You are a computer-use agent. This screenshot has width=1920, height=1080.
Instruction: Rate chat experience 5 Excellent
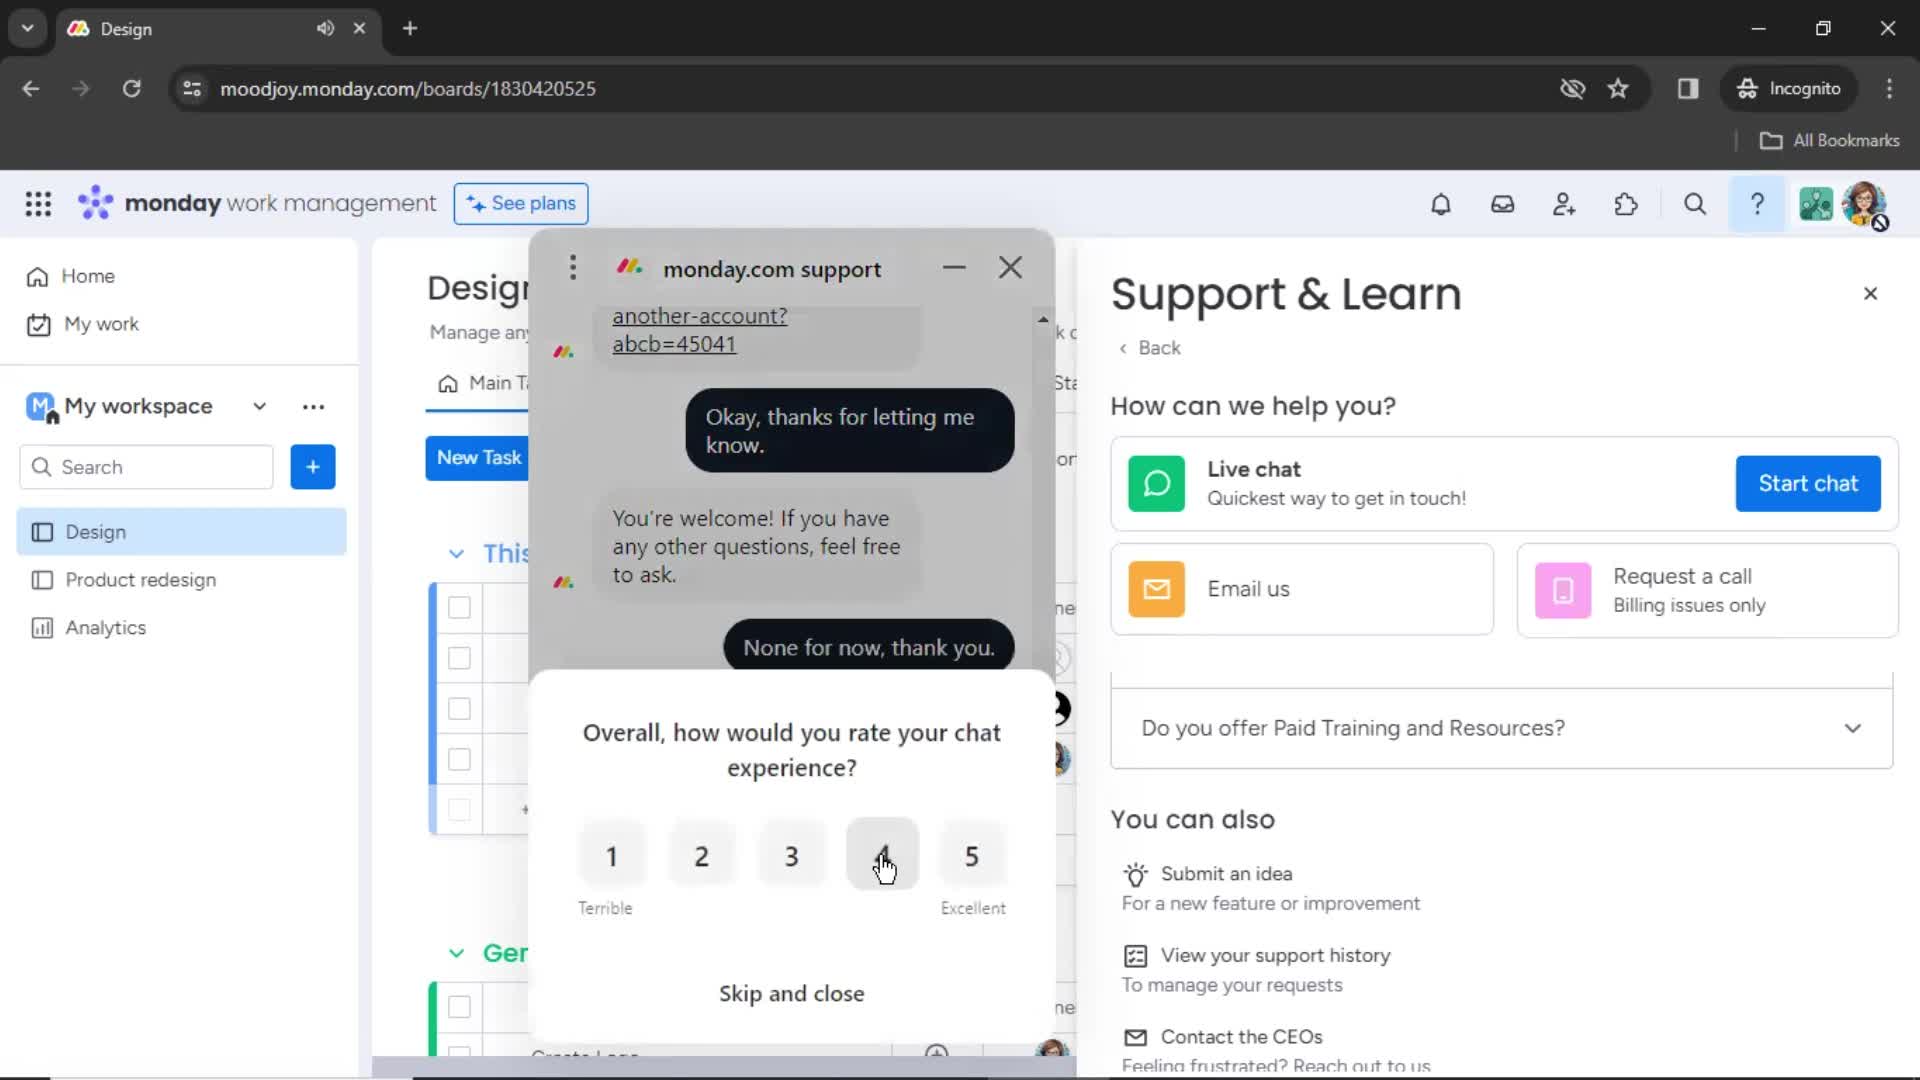[x=972, y=855]
